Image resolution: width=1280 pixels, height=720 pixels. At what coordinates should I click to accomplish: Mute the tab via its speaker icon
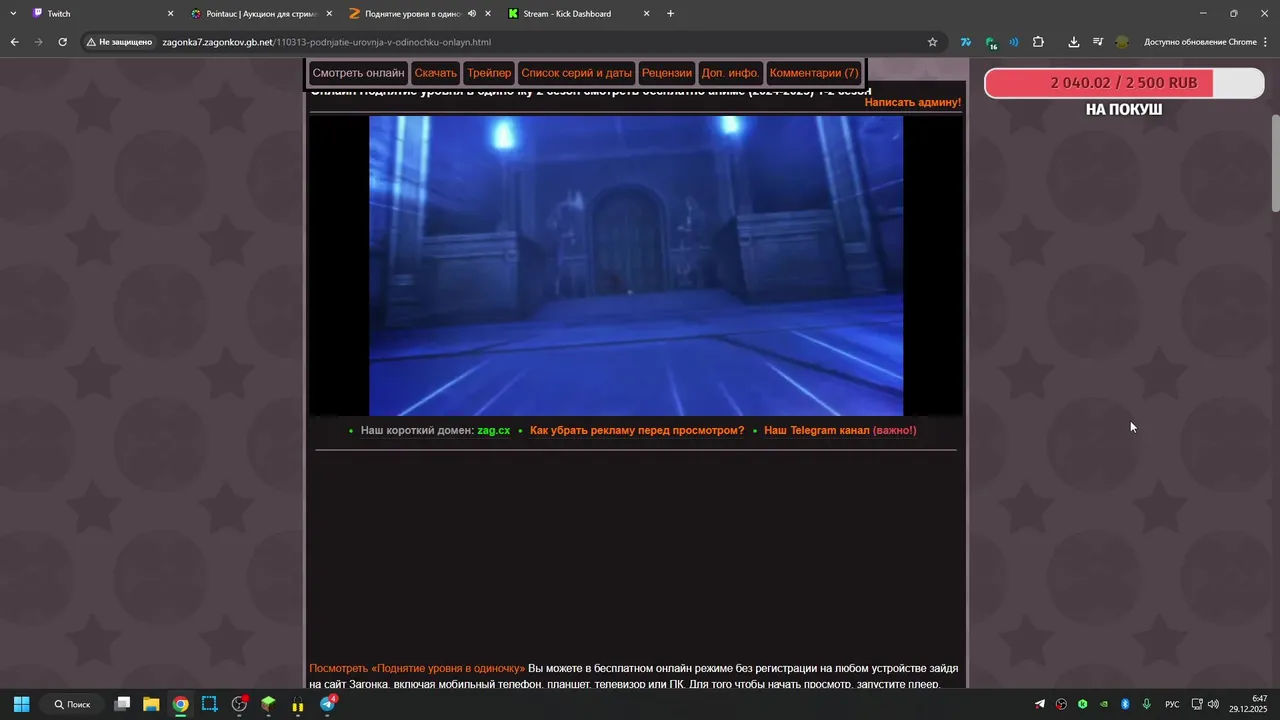click(x=472, y=14)
